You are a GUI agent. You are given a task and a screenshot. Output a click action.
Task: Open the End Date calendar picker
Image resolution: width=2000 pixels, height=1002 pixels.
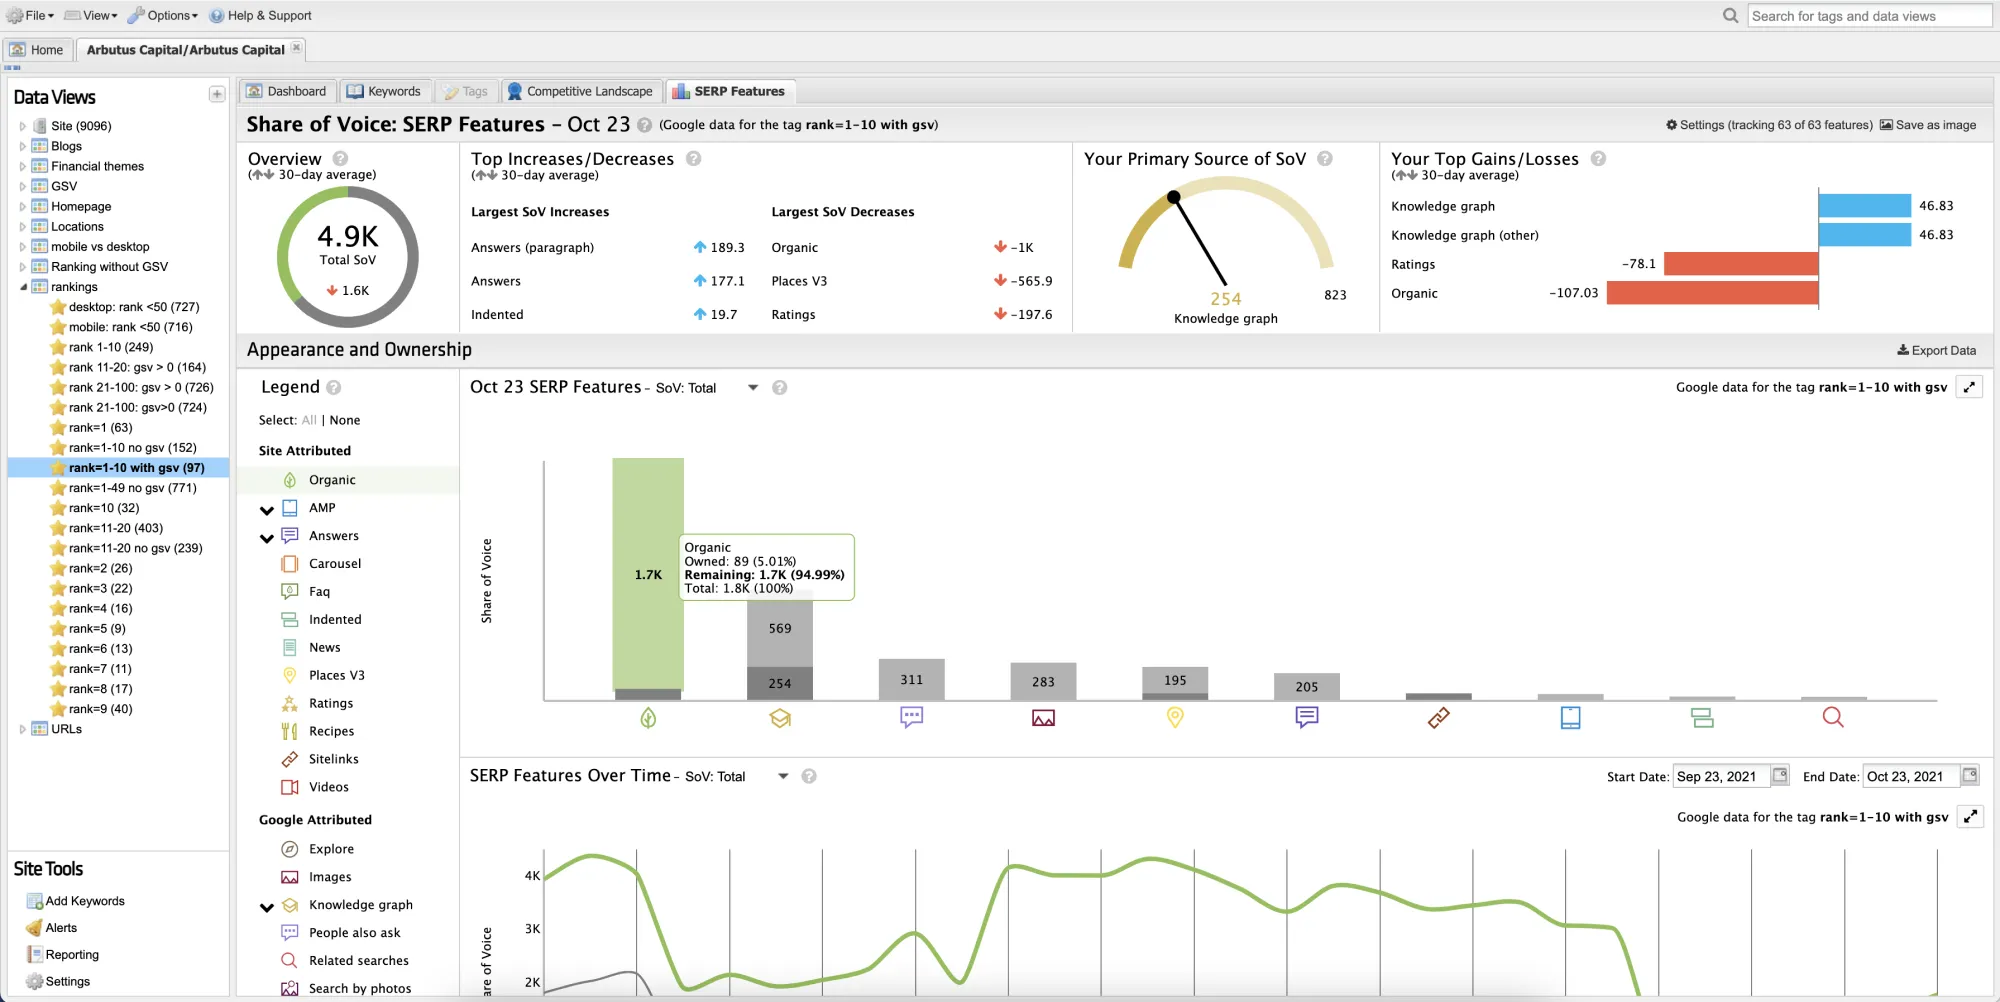pos(1969,775)
